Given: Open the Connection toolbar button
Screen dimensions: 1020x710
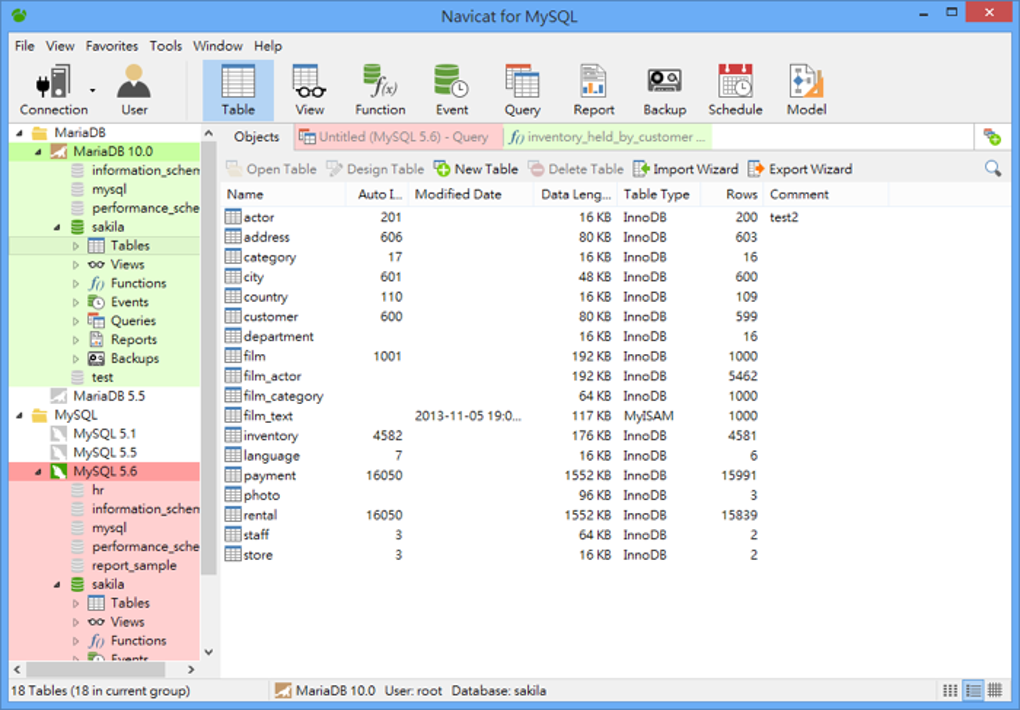Looking at the screenshot, I should point(53,90).
